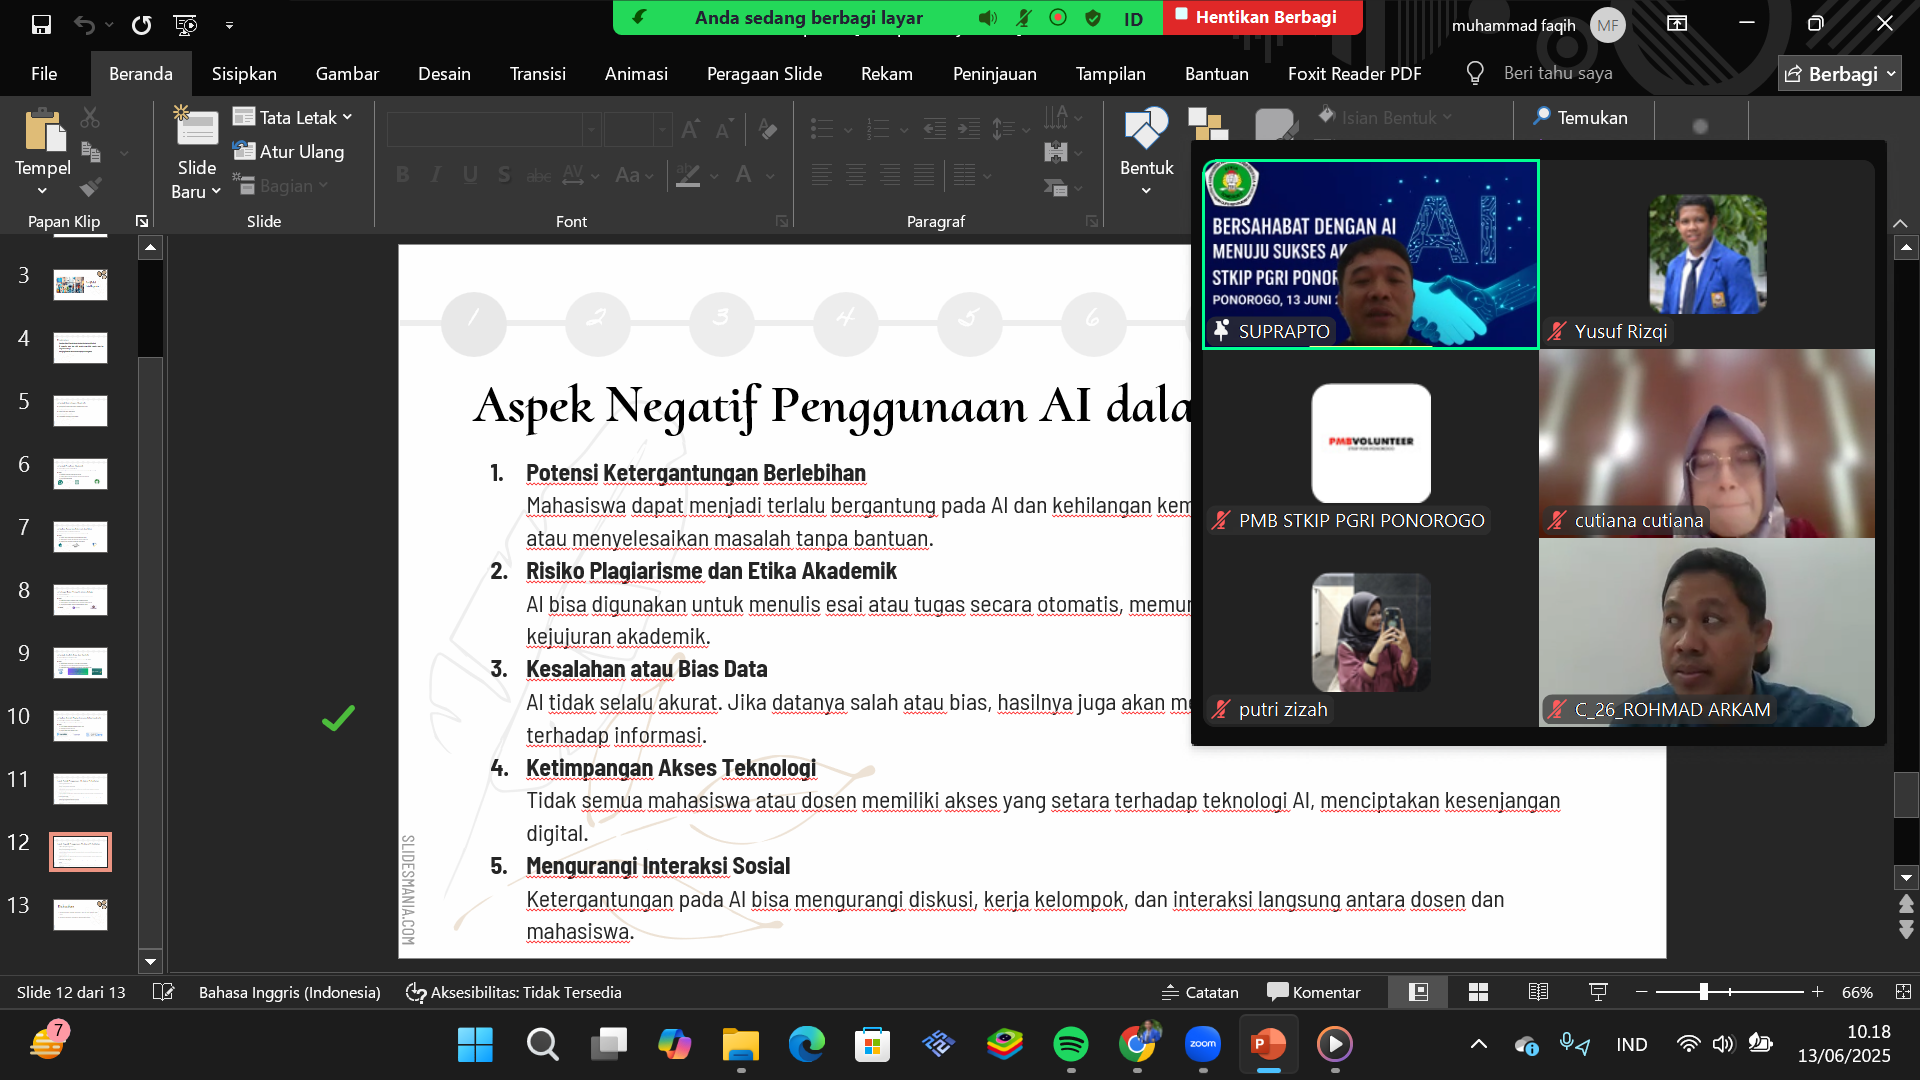
Task: Switch to Reading view icon
Action: 1538,992
